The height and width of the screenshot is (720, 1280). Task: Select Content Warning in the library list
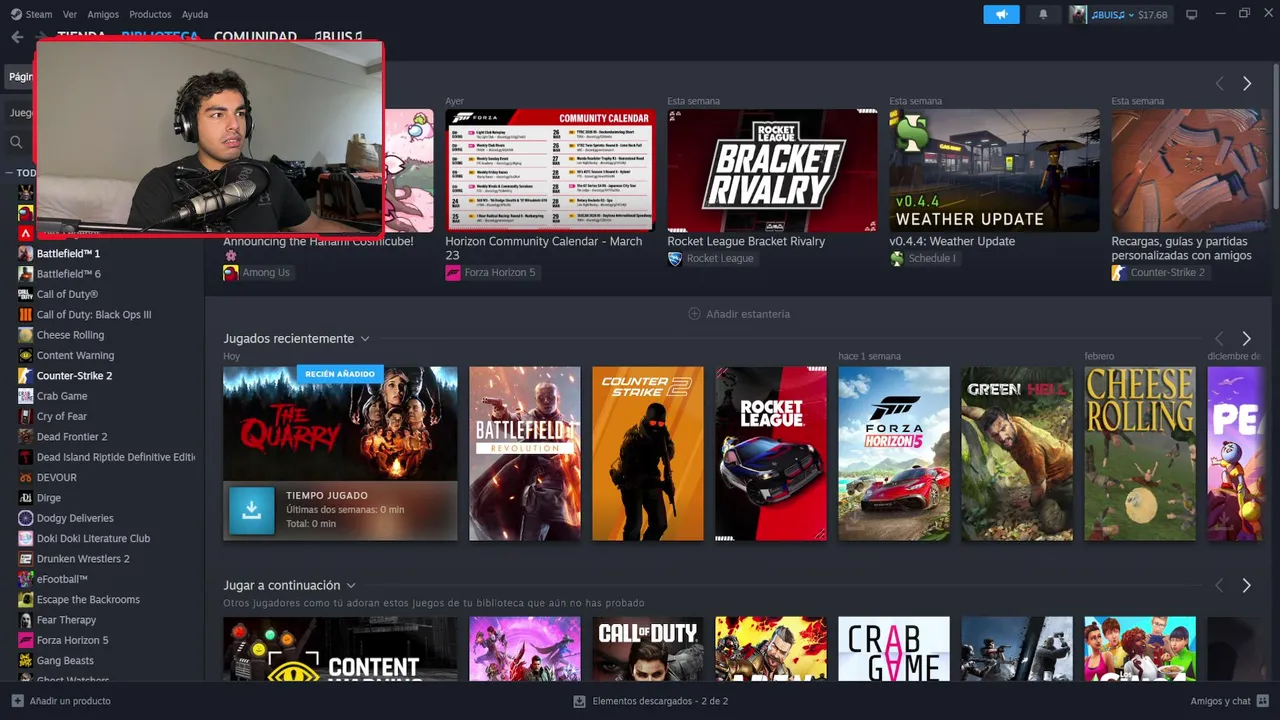point(75,355)
